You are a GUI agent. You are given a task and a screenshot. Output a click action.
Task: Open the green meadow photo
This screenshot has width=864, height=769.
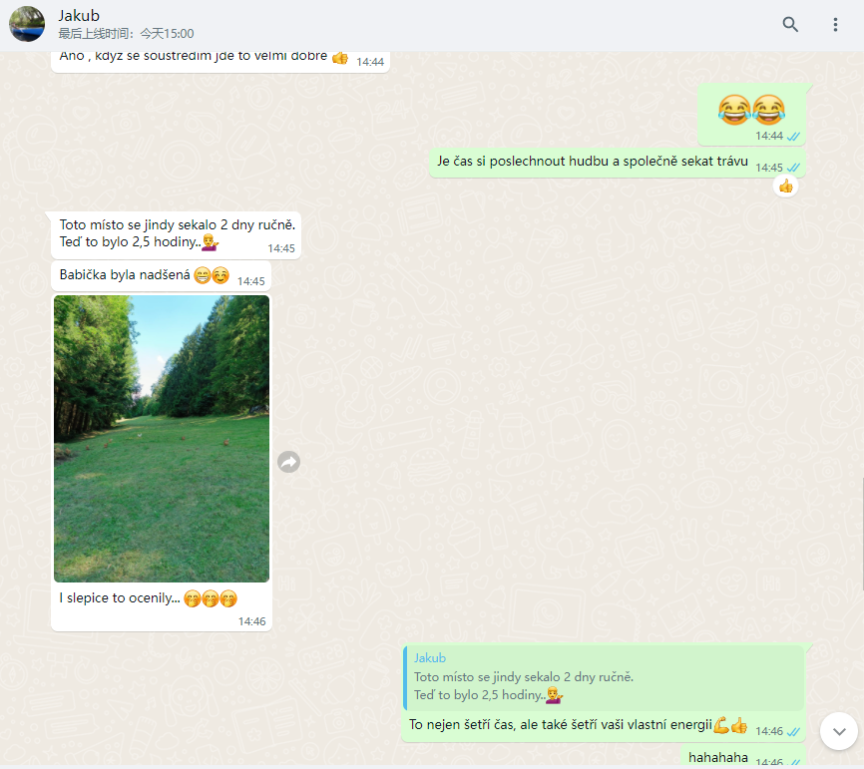(x=161, y=438)
